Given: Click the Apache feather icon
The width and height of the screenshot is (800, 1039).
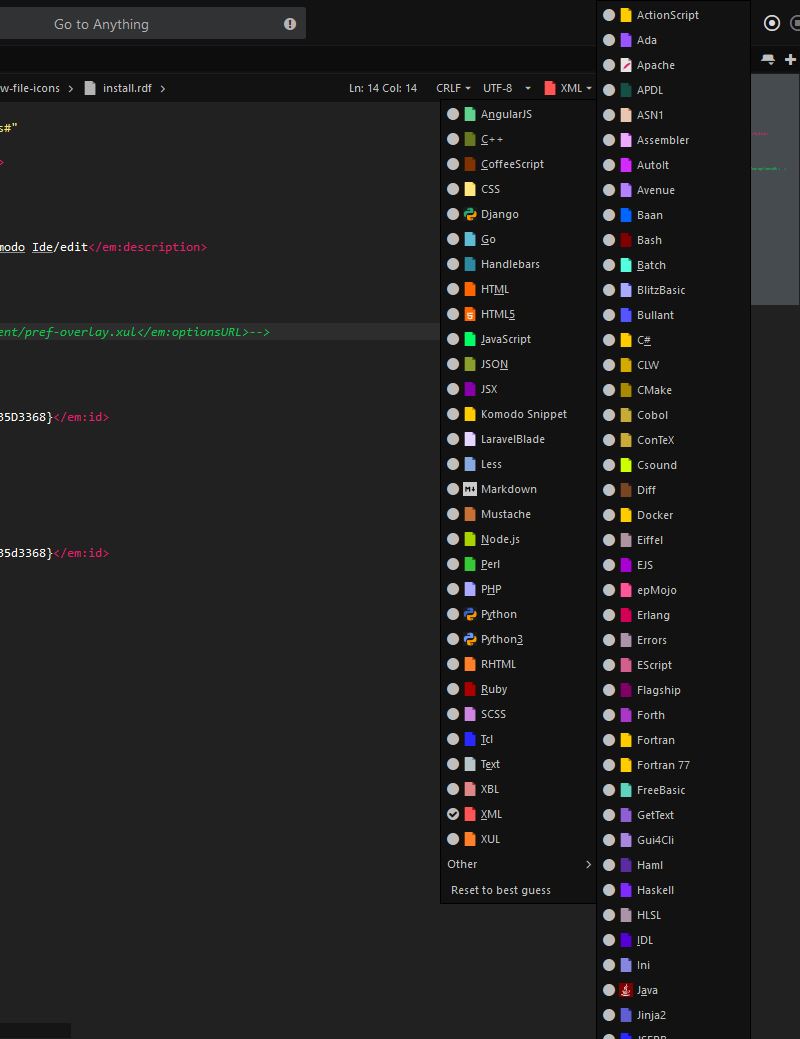Looking at the screenshot, I should (x=626, y=65).
